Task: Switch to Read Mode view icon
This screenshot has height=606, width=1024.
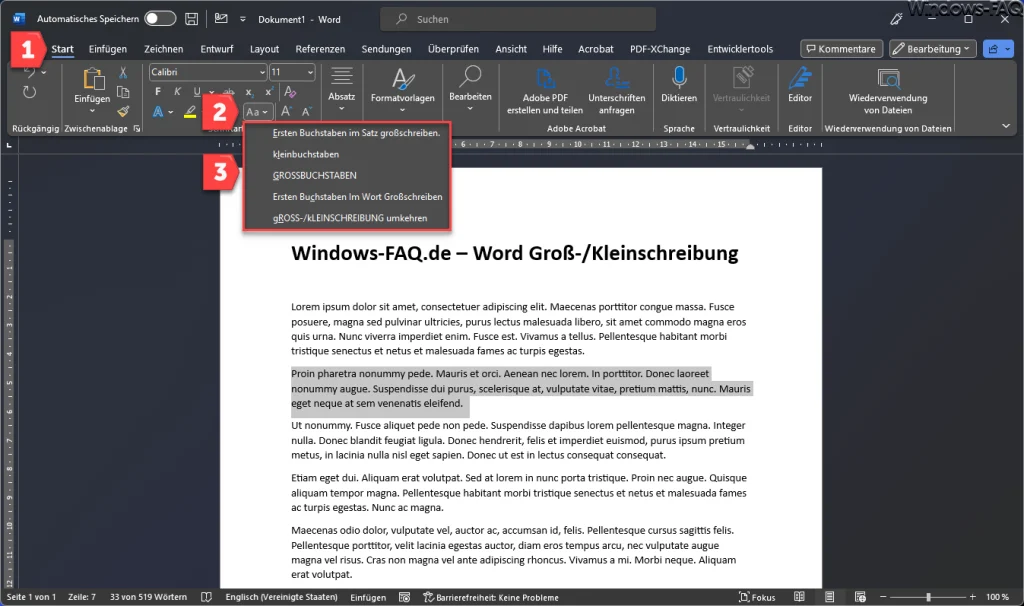Action: coord(799,597)
